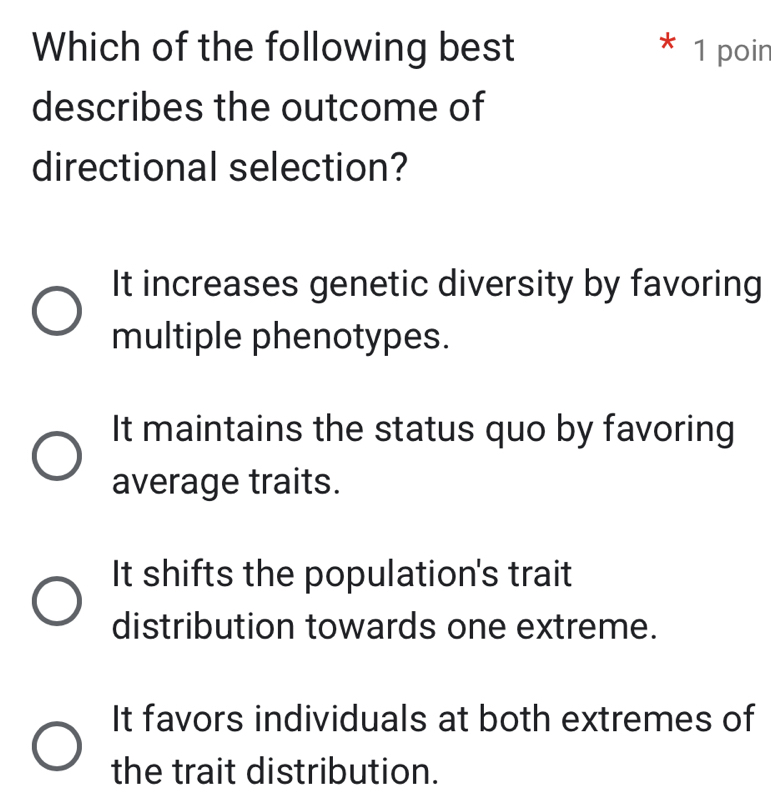771x808 pixels.
Task: Select text 'It increases genetic diversity by favoring'
Action: [x=437, y=285]
